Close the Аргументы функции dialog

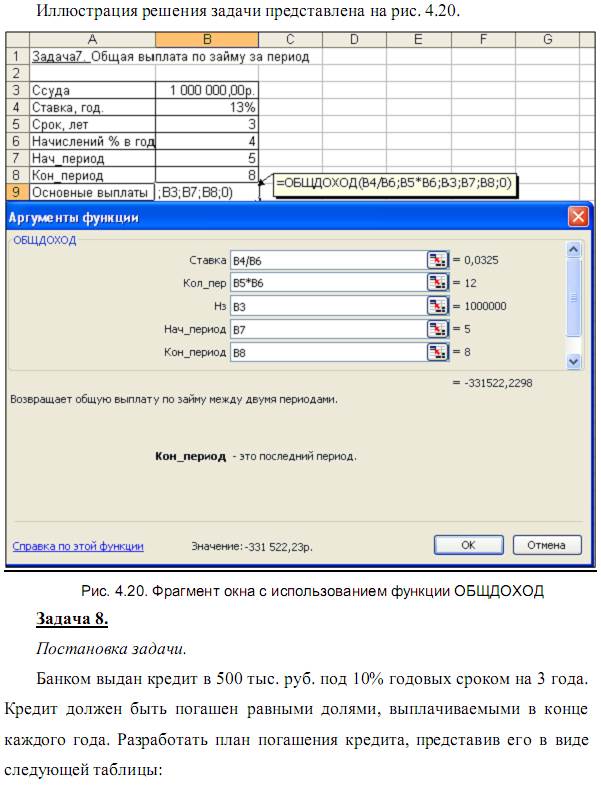coord(577,217)
